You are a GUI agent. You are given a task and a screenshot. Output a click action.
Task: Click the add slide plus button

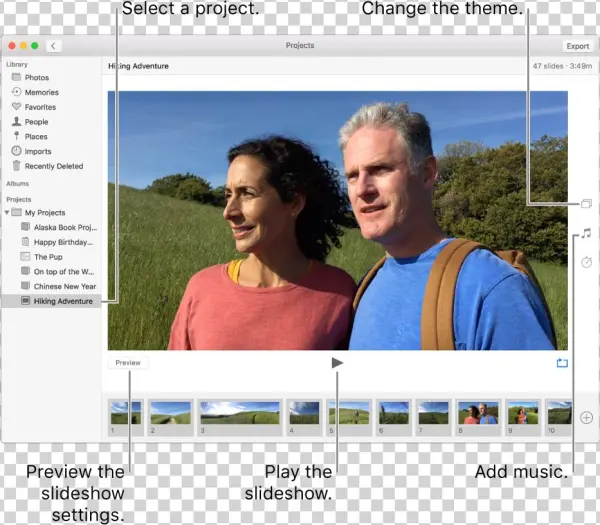point(586,417)
